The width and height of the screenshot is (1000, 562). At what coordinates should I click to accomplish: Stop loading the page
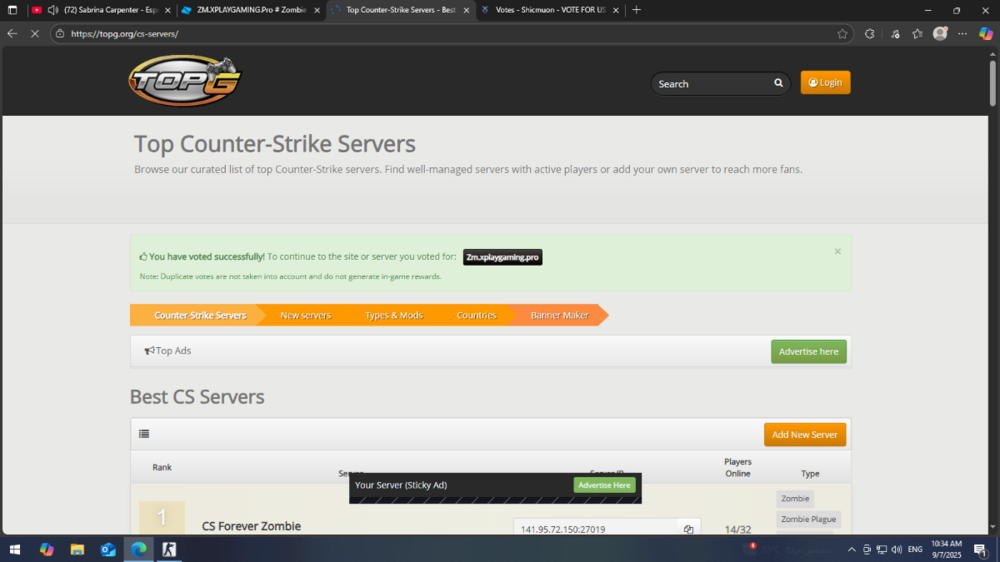(x=35, y=33)
